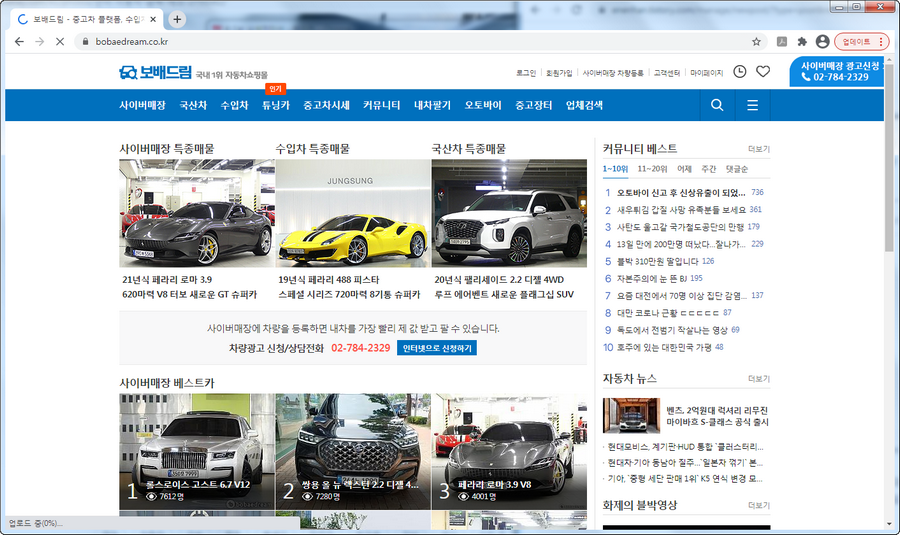Open 튜닝카 menu item
Viewport: 900px width, 535px height.
coord(276,105)
